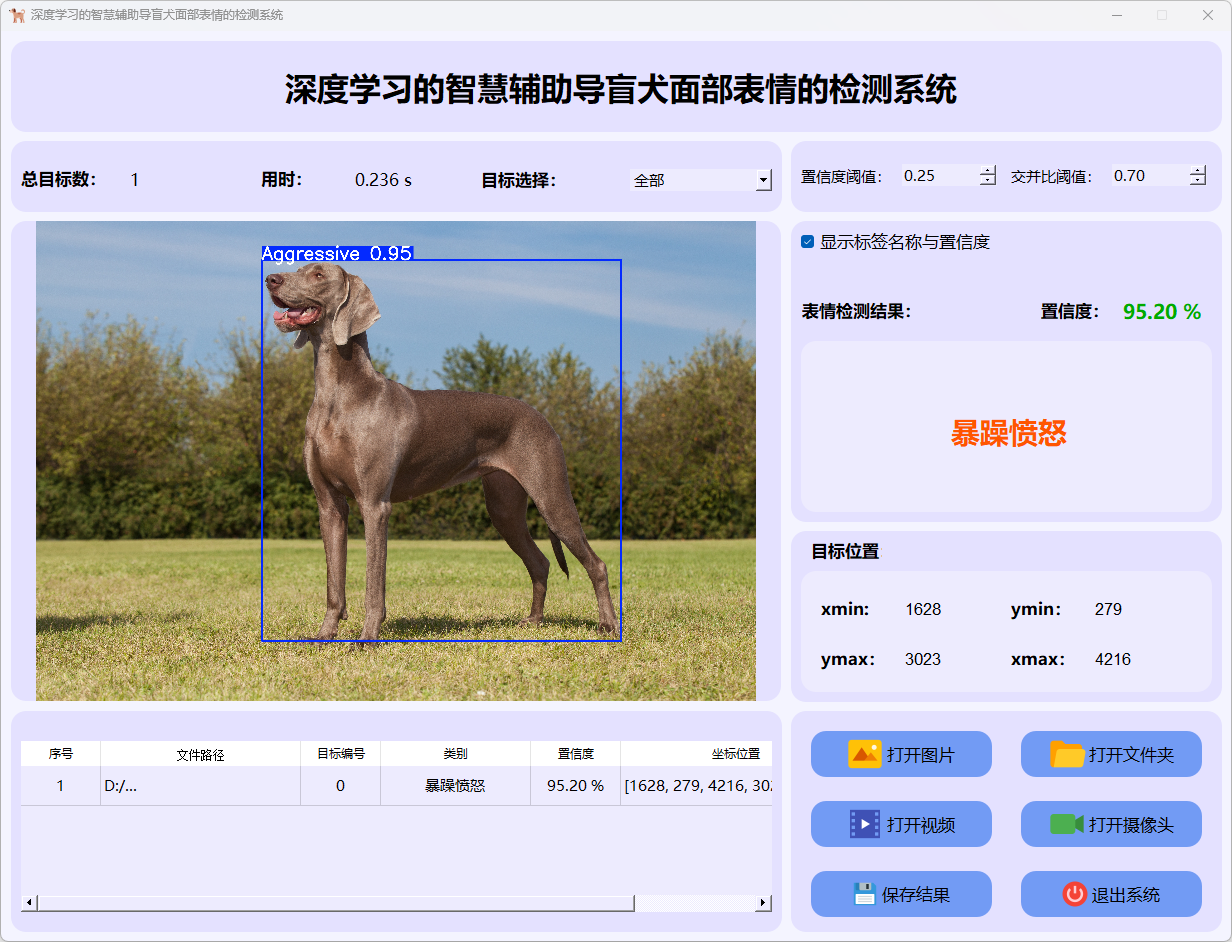Click the 打开摄像头 button label
The width and height of the screenshot is (1232, 942).
[x=1131, y=825]
